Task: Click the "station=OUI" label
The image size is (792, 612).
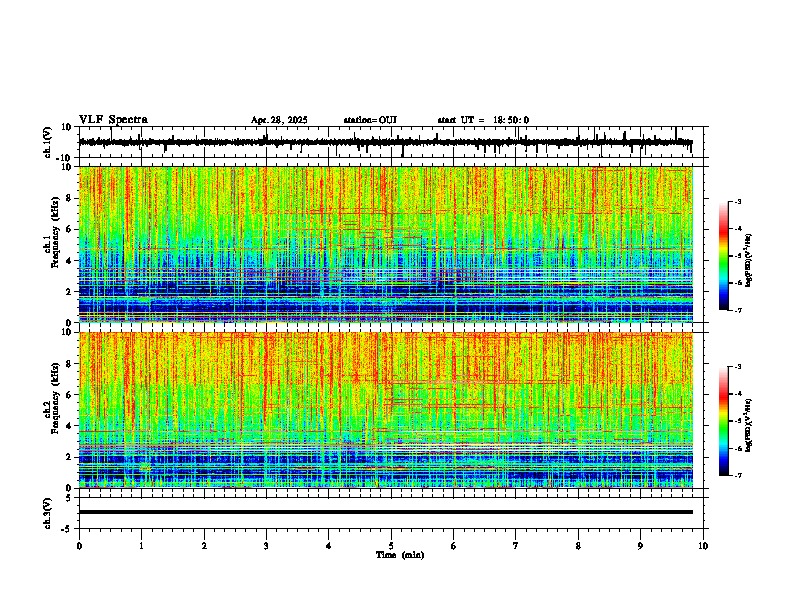Action: point(370,120)
